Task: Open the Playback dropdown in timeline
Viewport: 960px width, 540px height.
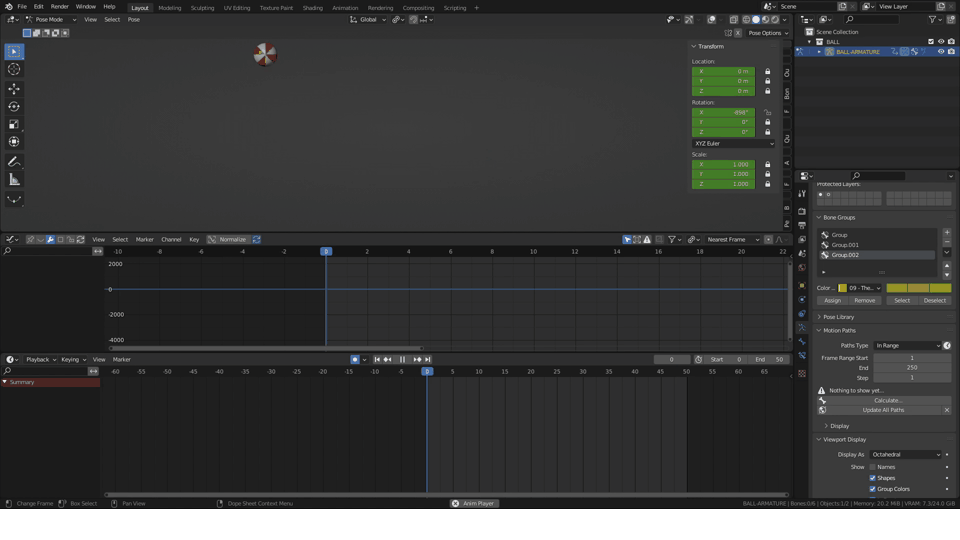Action: 40,359
